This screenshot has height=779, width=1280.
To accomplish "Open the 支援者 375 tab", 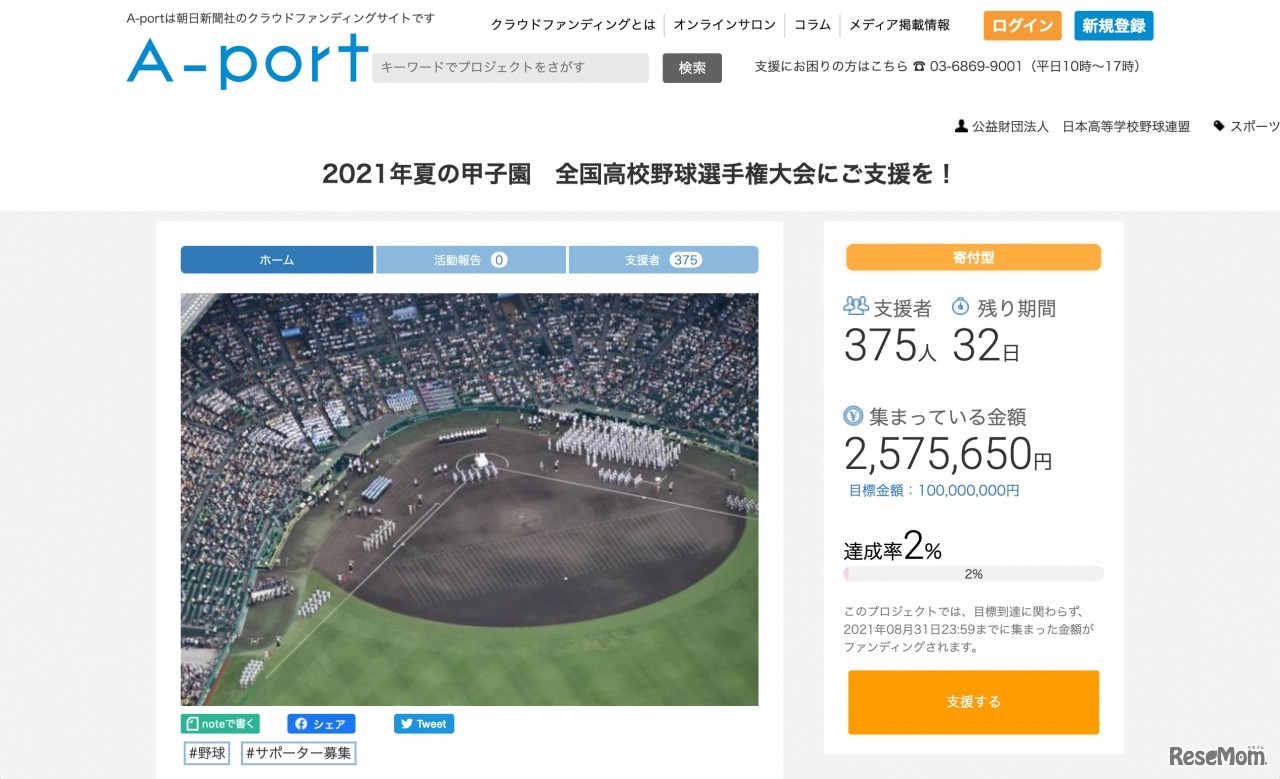I will pos(663,259).
